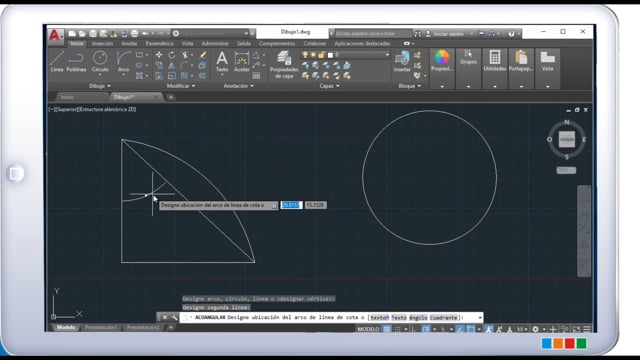The width and height of the screenshot is (640, 360).
Task: Select the Polilínea tool
Action: pos(76,61)
